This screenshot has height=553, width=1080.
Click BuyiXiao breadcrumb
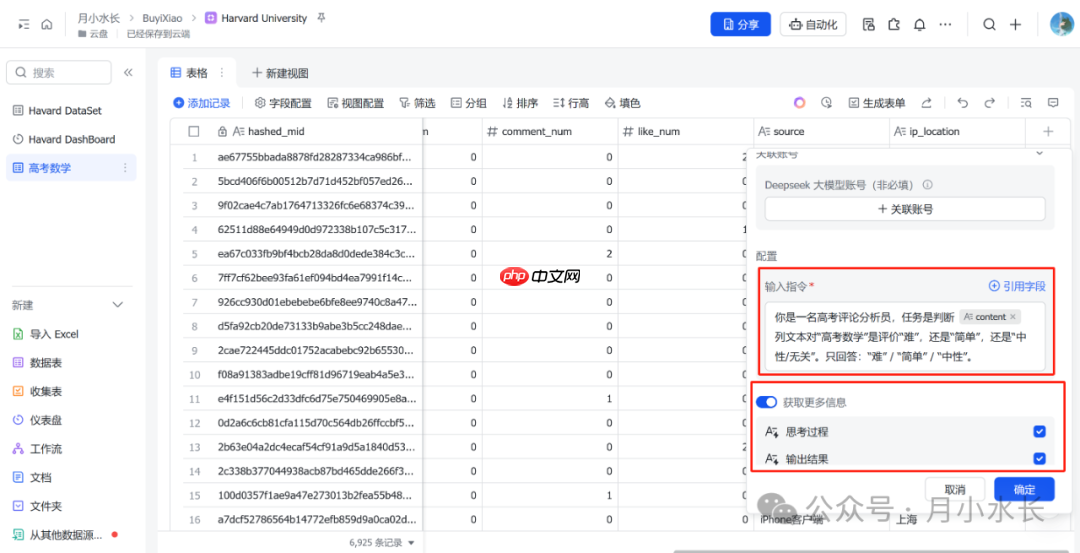click(163, 19)
